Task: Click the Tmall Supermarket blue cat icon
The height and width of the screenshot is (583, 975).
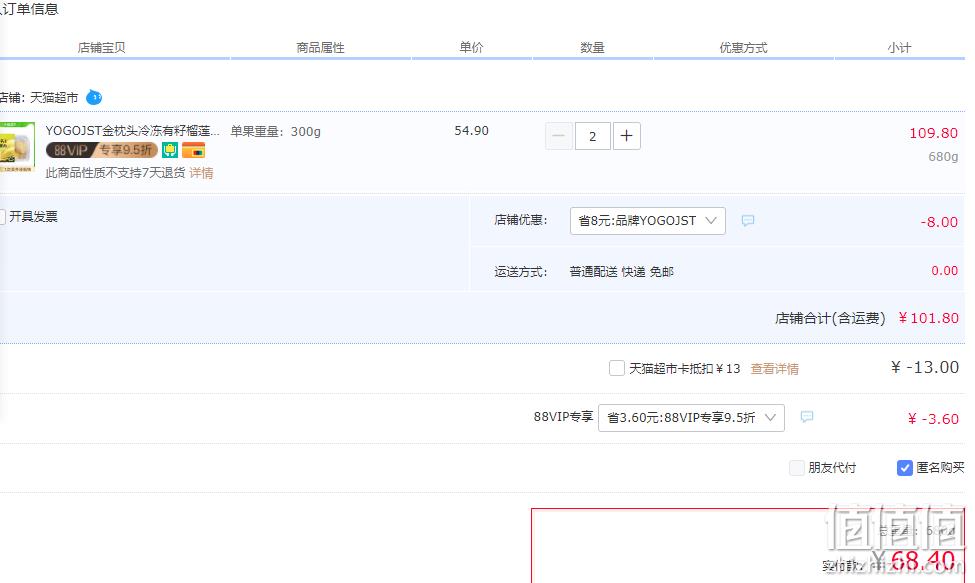Action: (x=94, y=98)
